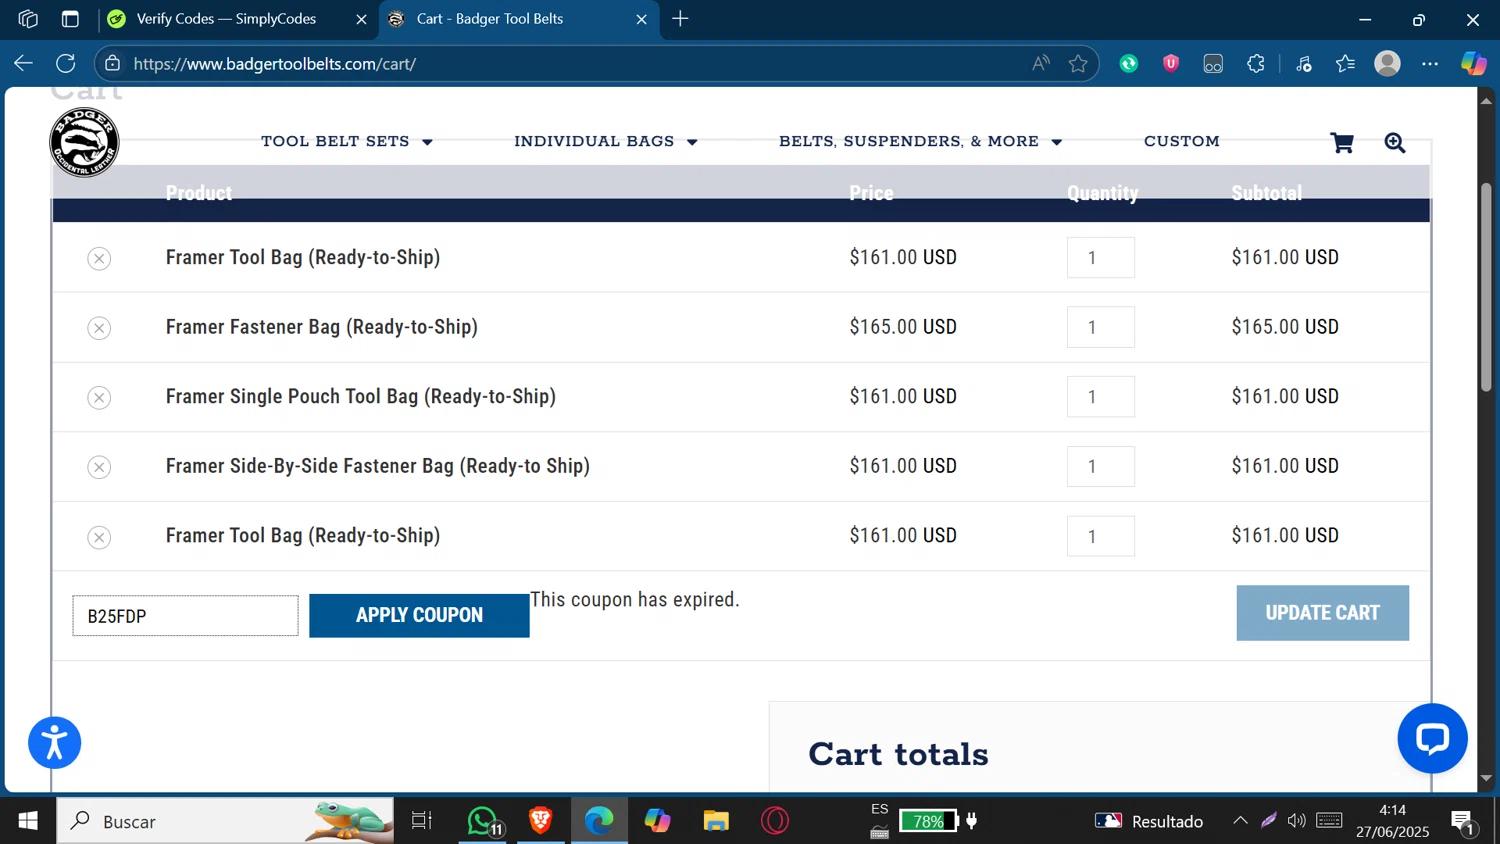Open the clock showing 27/06/2025
The image size is (1500, 844).
[1393, 821]
